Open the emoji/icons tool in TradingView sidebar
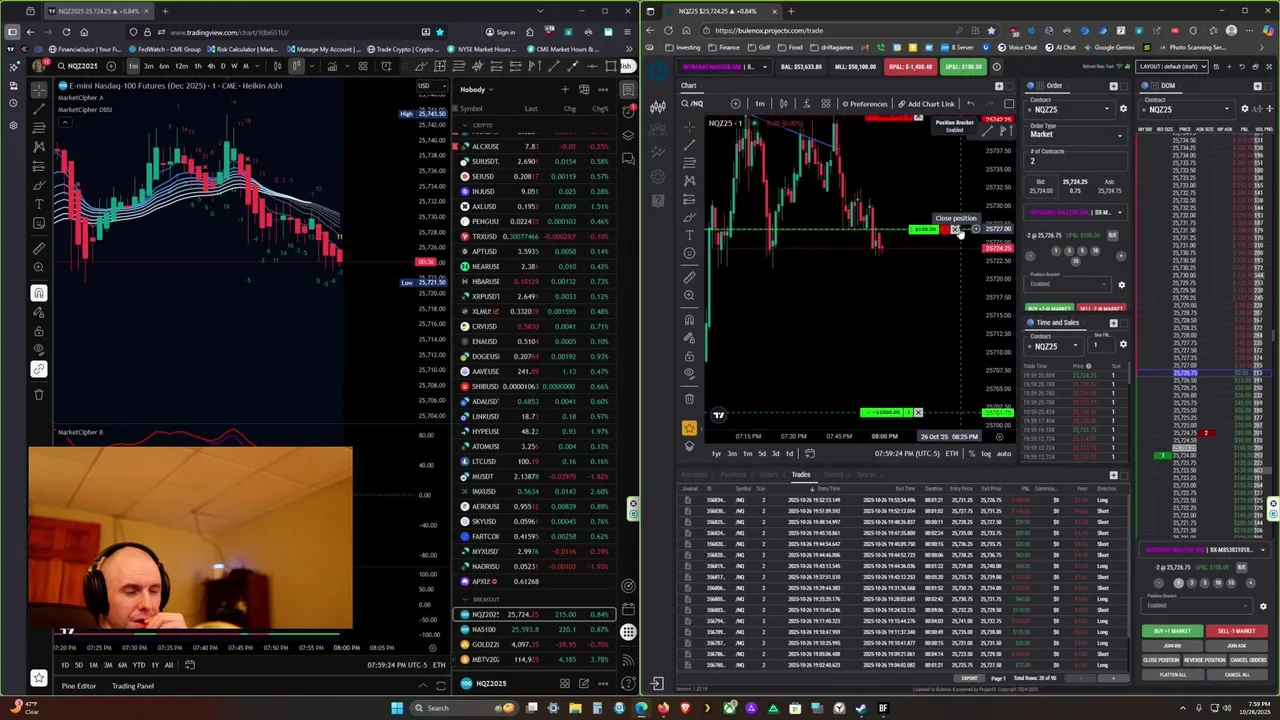Viewport: 1280px width, 720px height. click(x=38, y=223)
